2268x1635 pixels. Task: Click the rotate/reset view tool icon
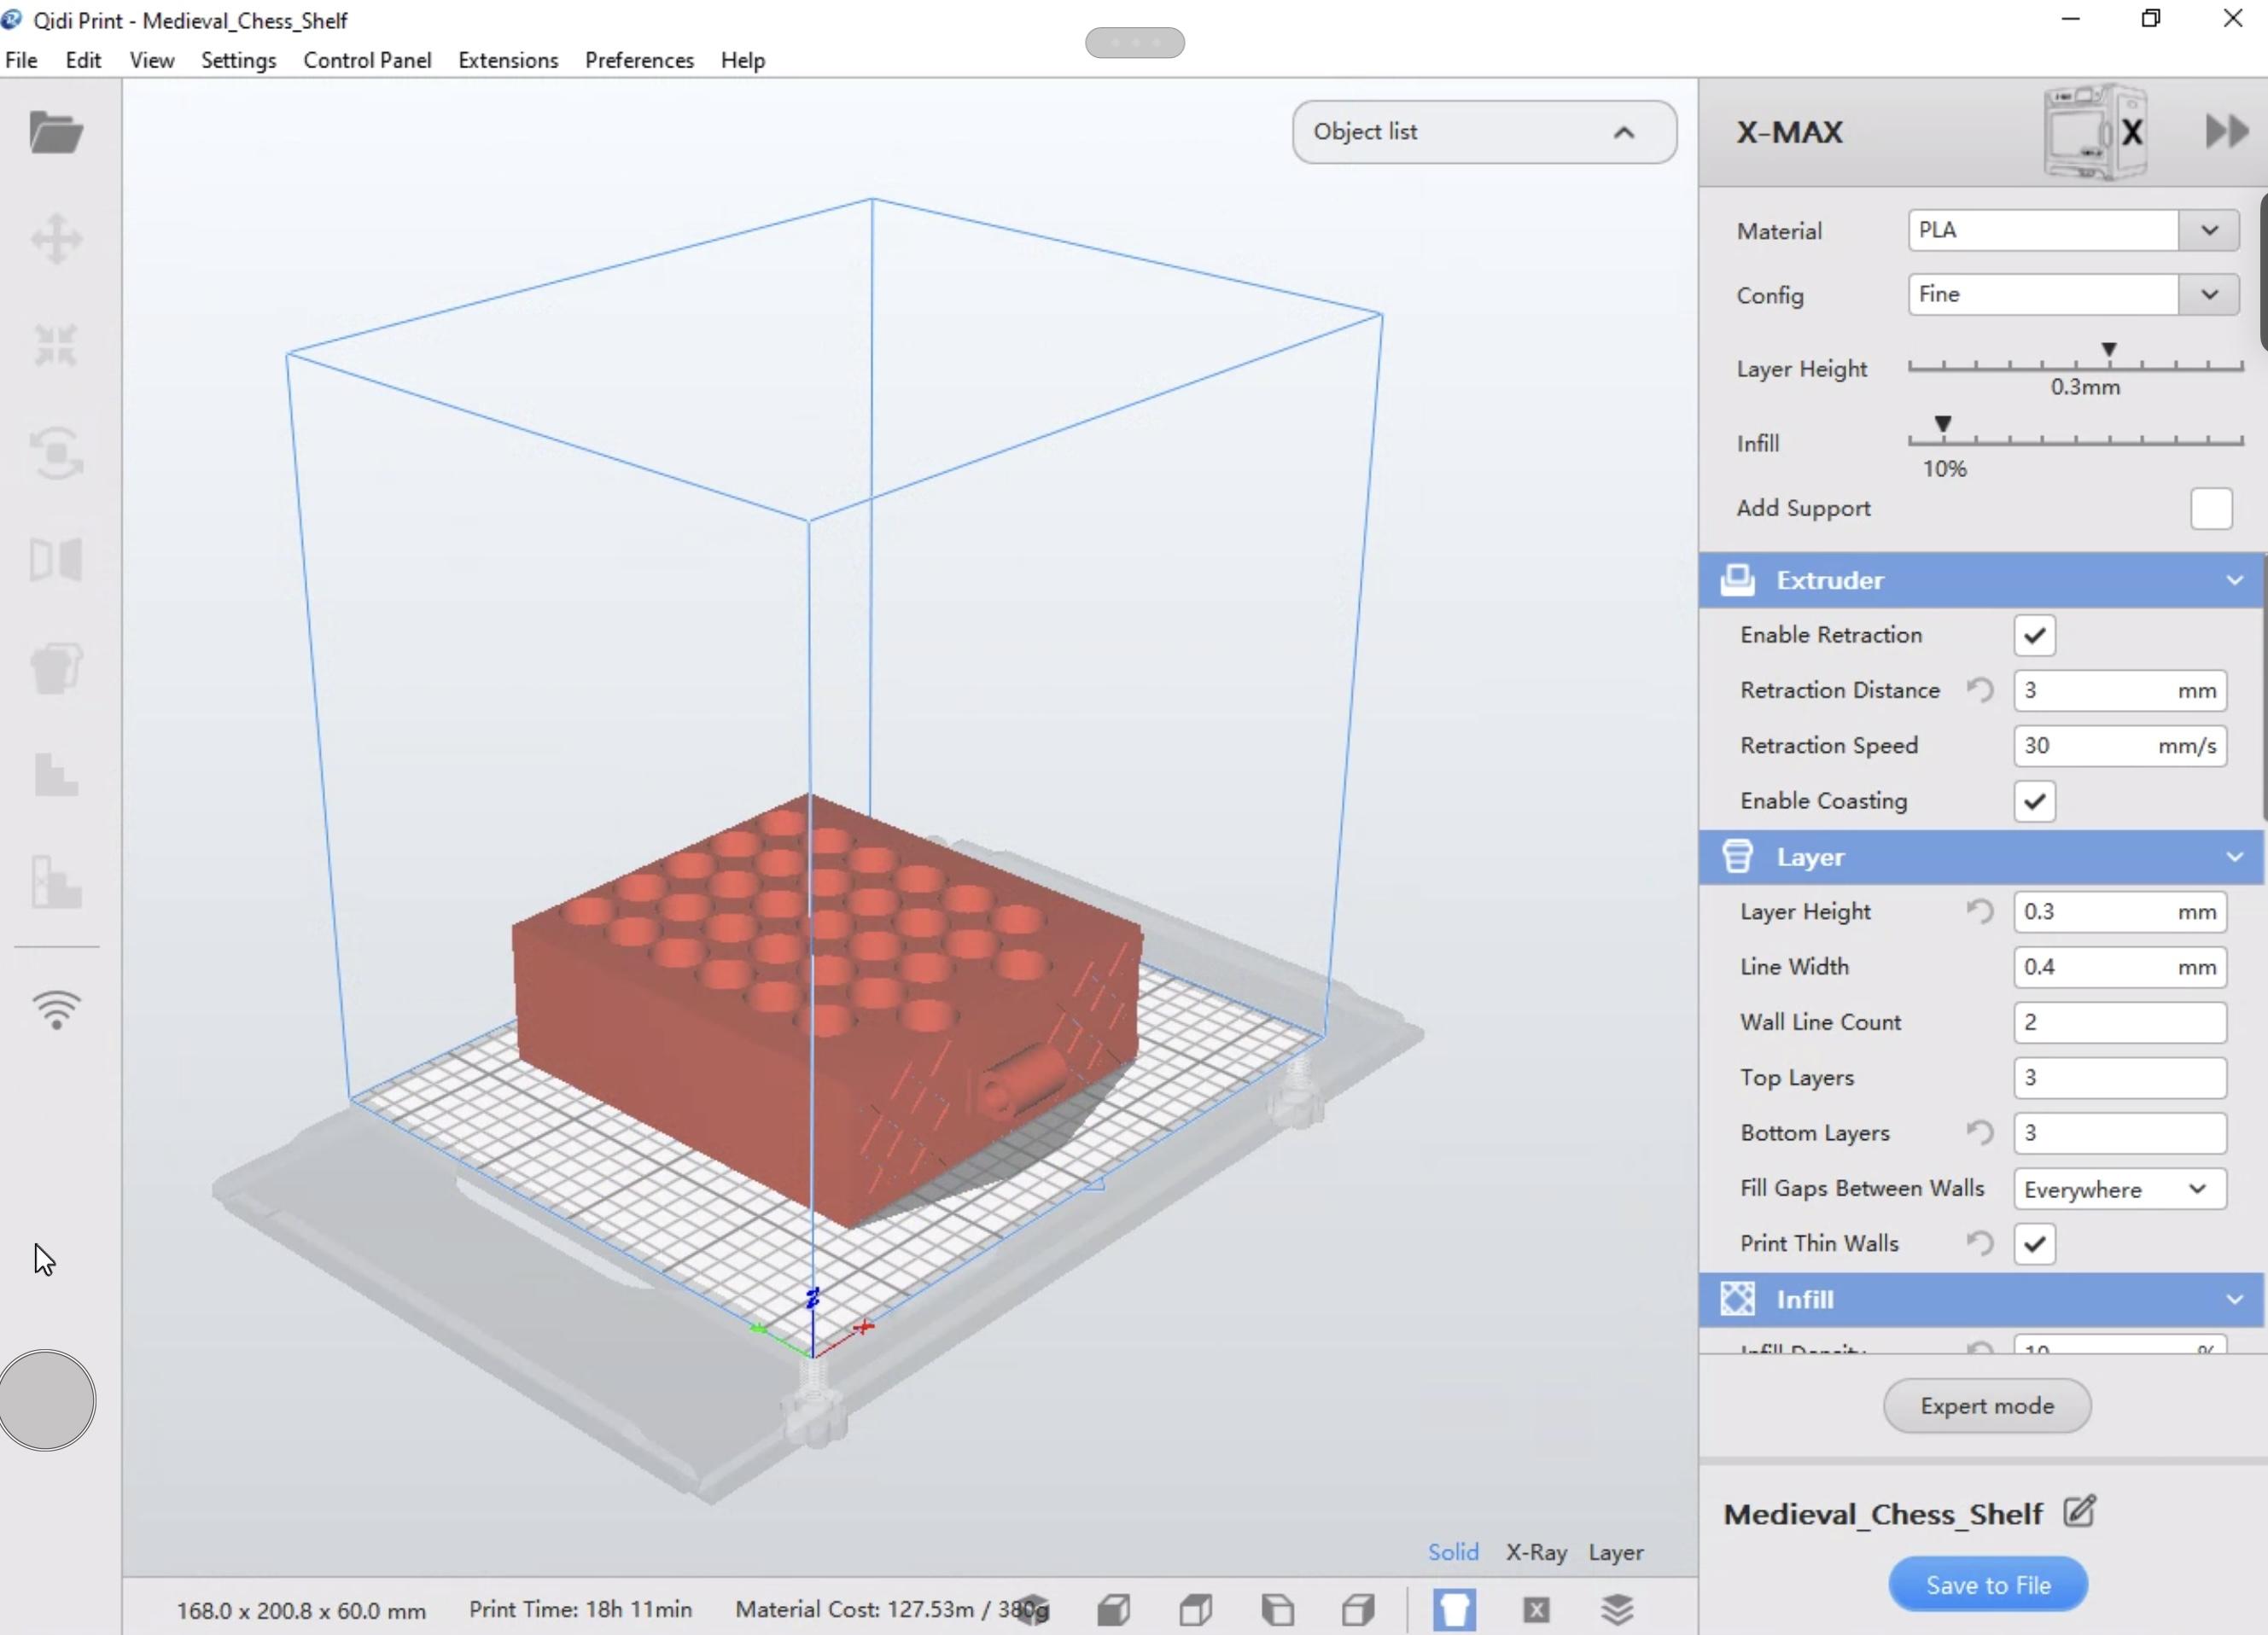click(55, 452)
